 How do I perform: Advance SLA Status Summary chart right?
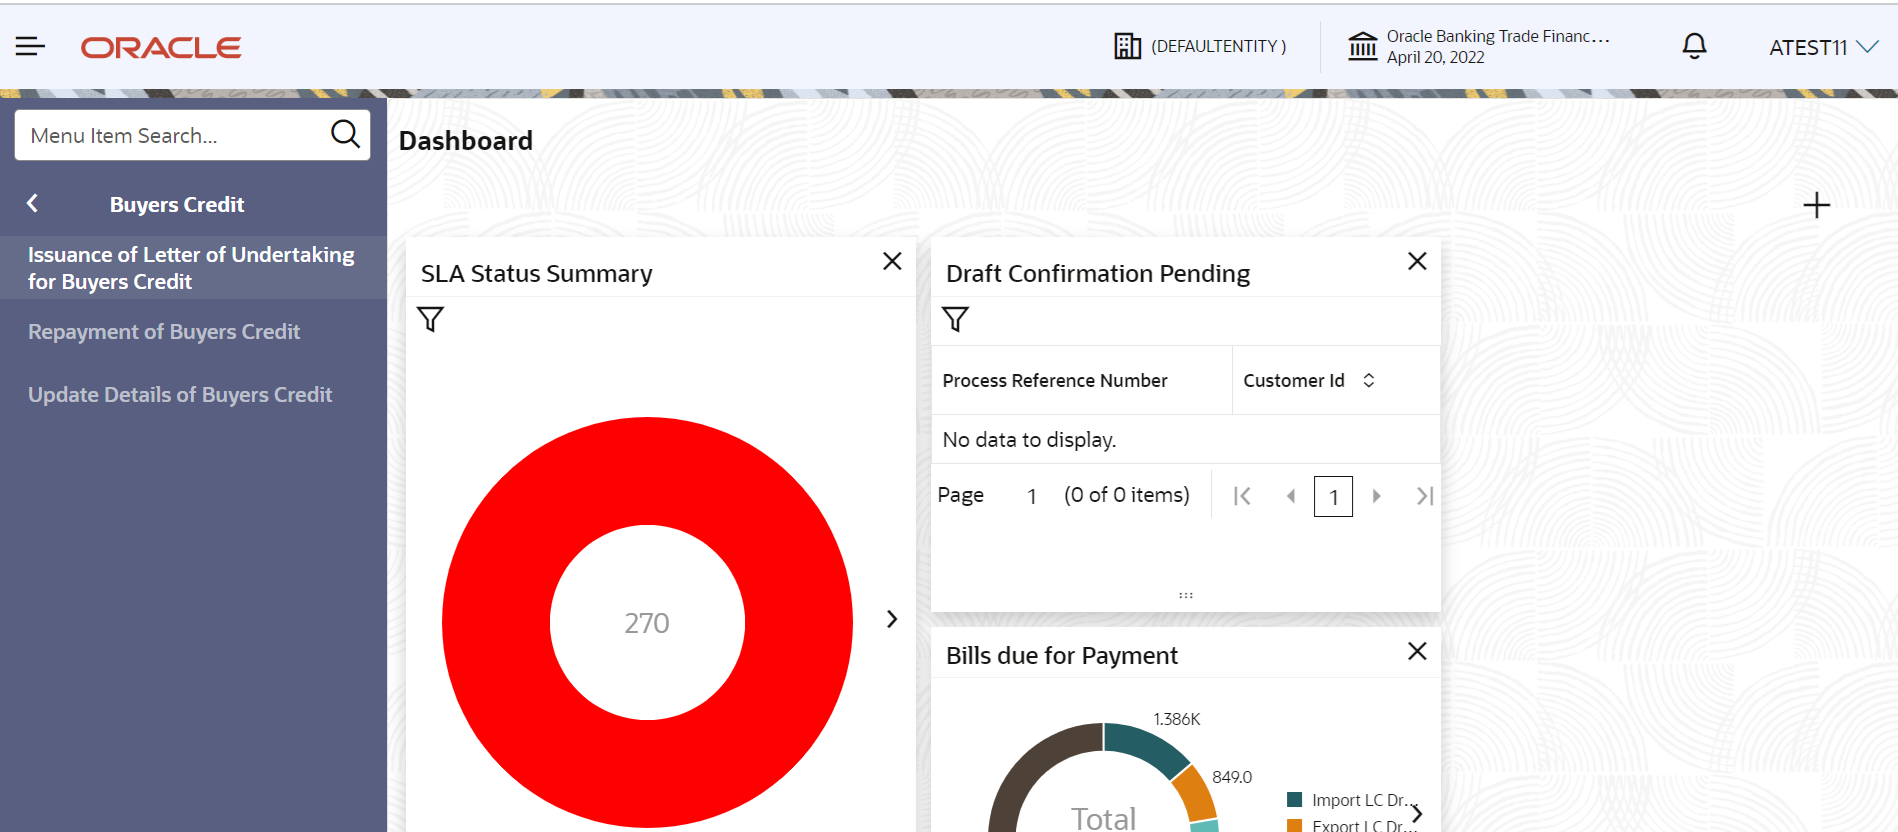coord(892,619)
